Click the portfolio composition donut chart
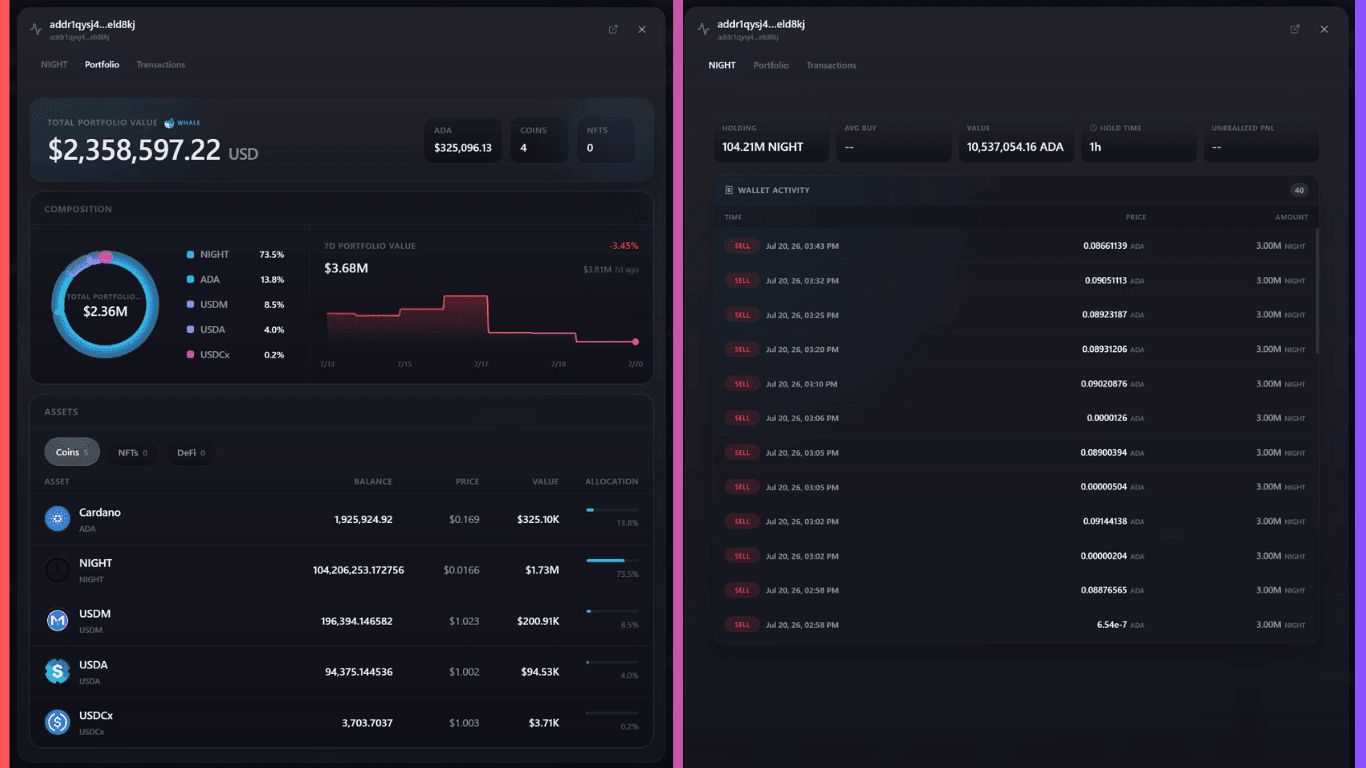This screenshot has height=768, width=1366. pyautogui.click(x=105, y=305)
